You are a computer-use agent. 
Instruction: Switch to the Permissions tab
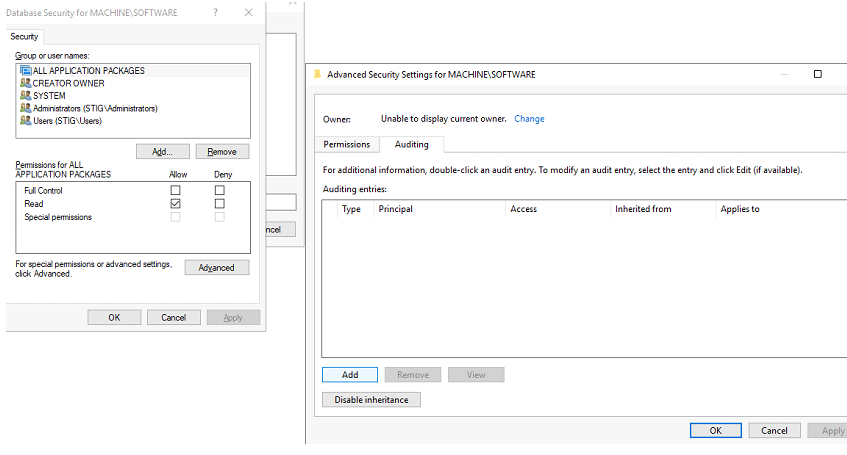click(x=347, y=144)
